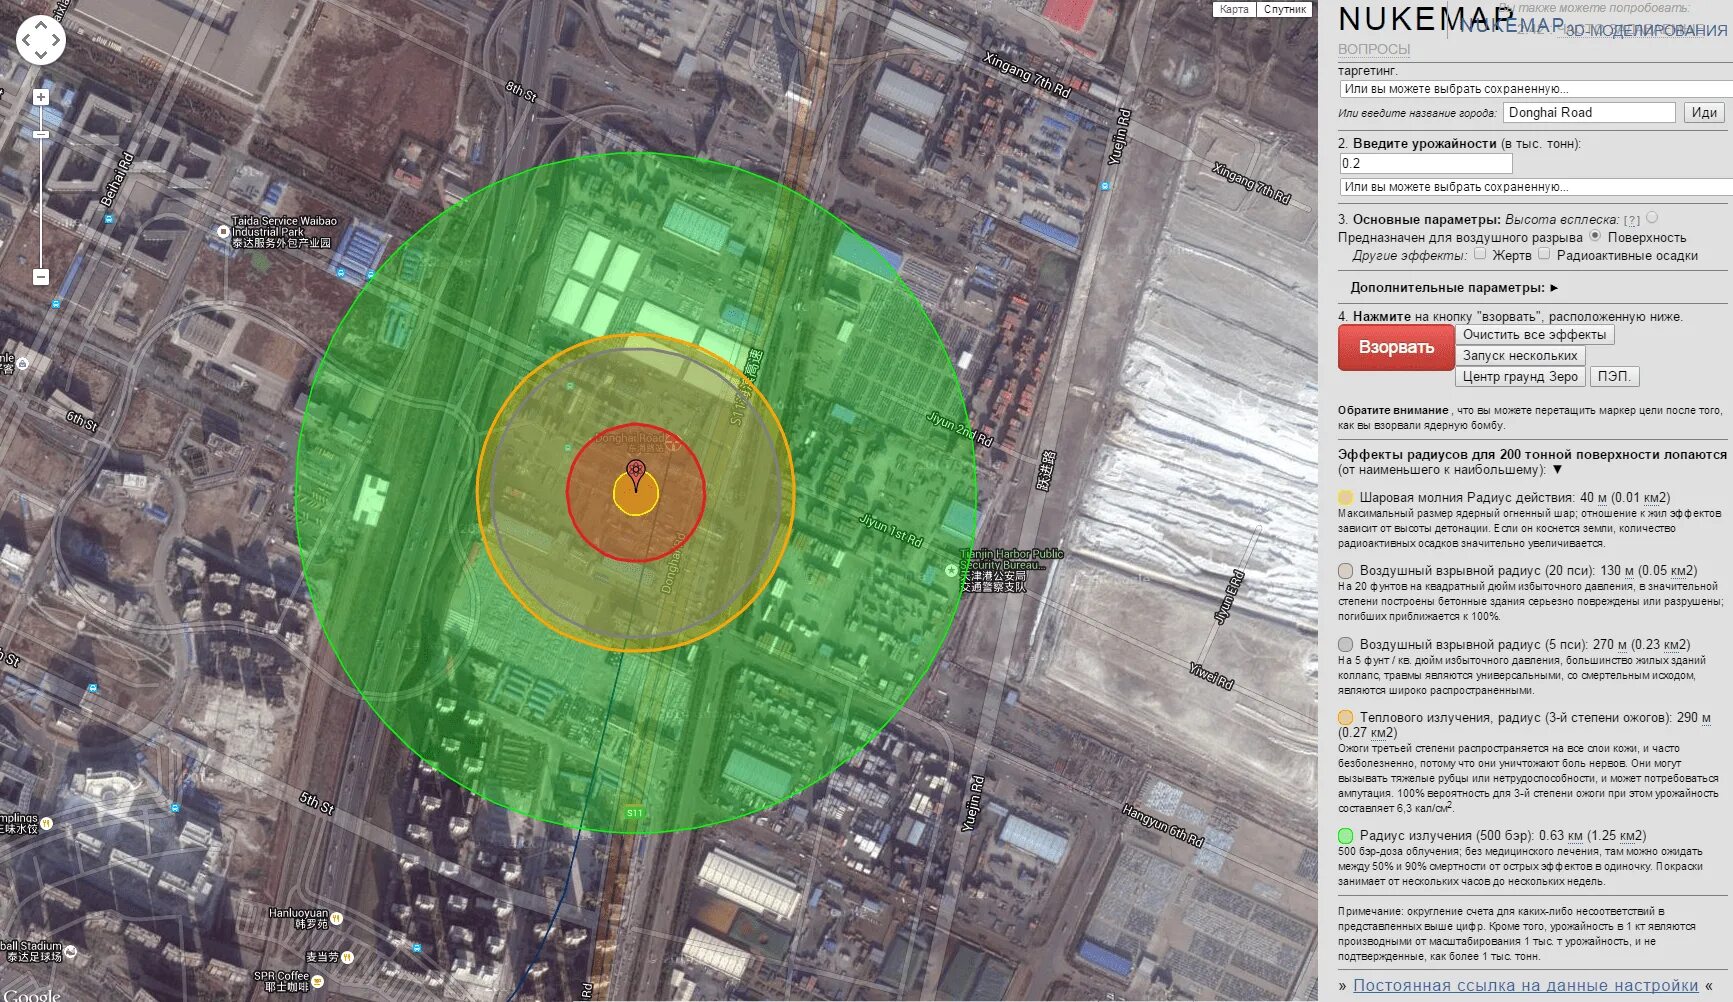
Task: Click the yield input field showing 0.2
Action: pos(1426,163)
